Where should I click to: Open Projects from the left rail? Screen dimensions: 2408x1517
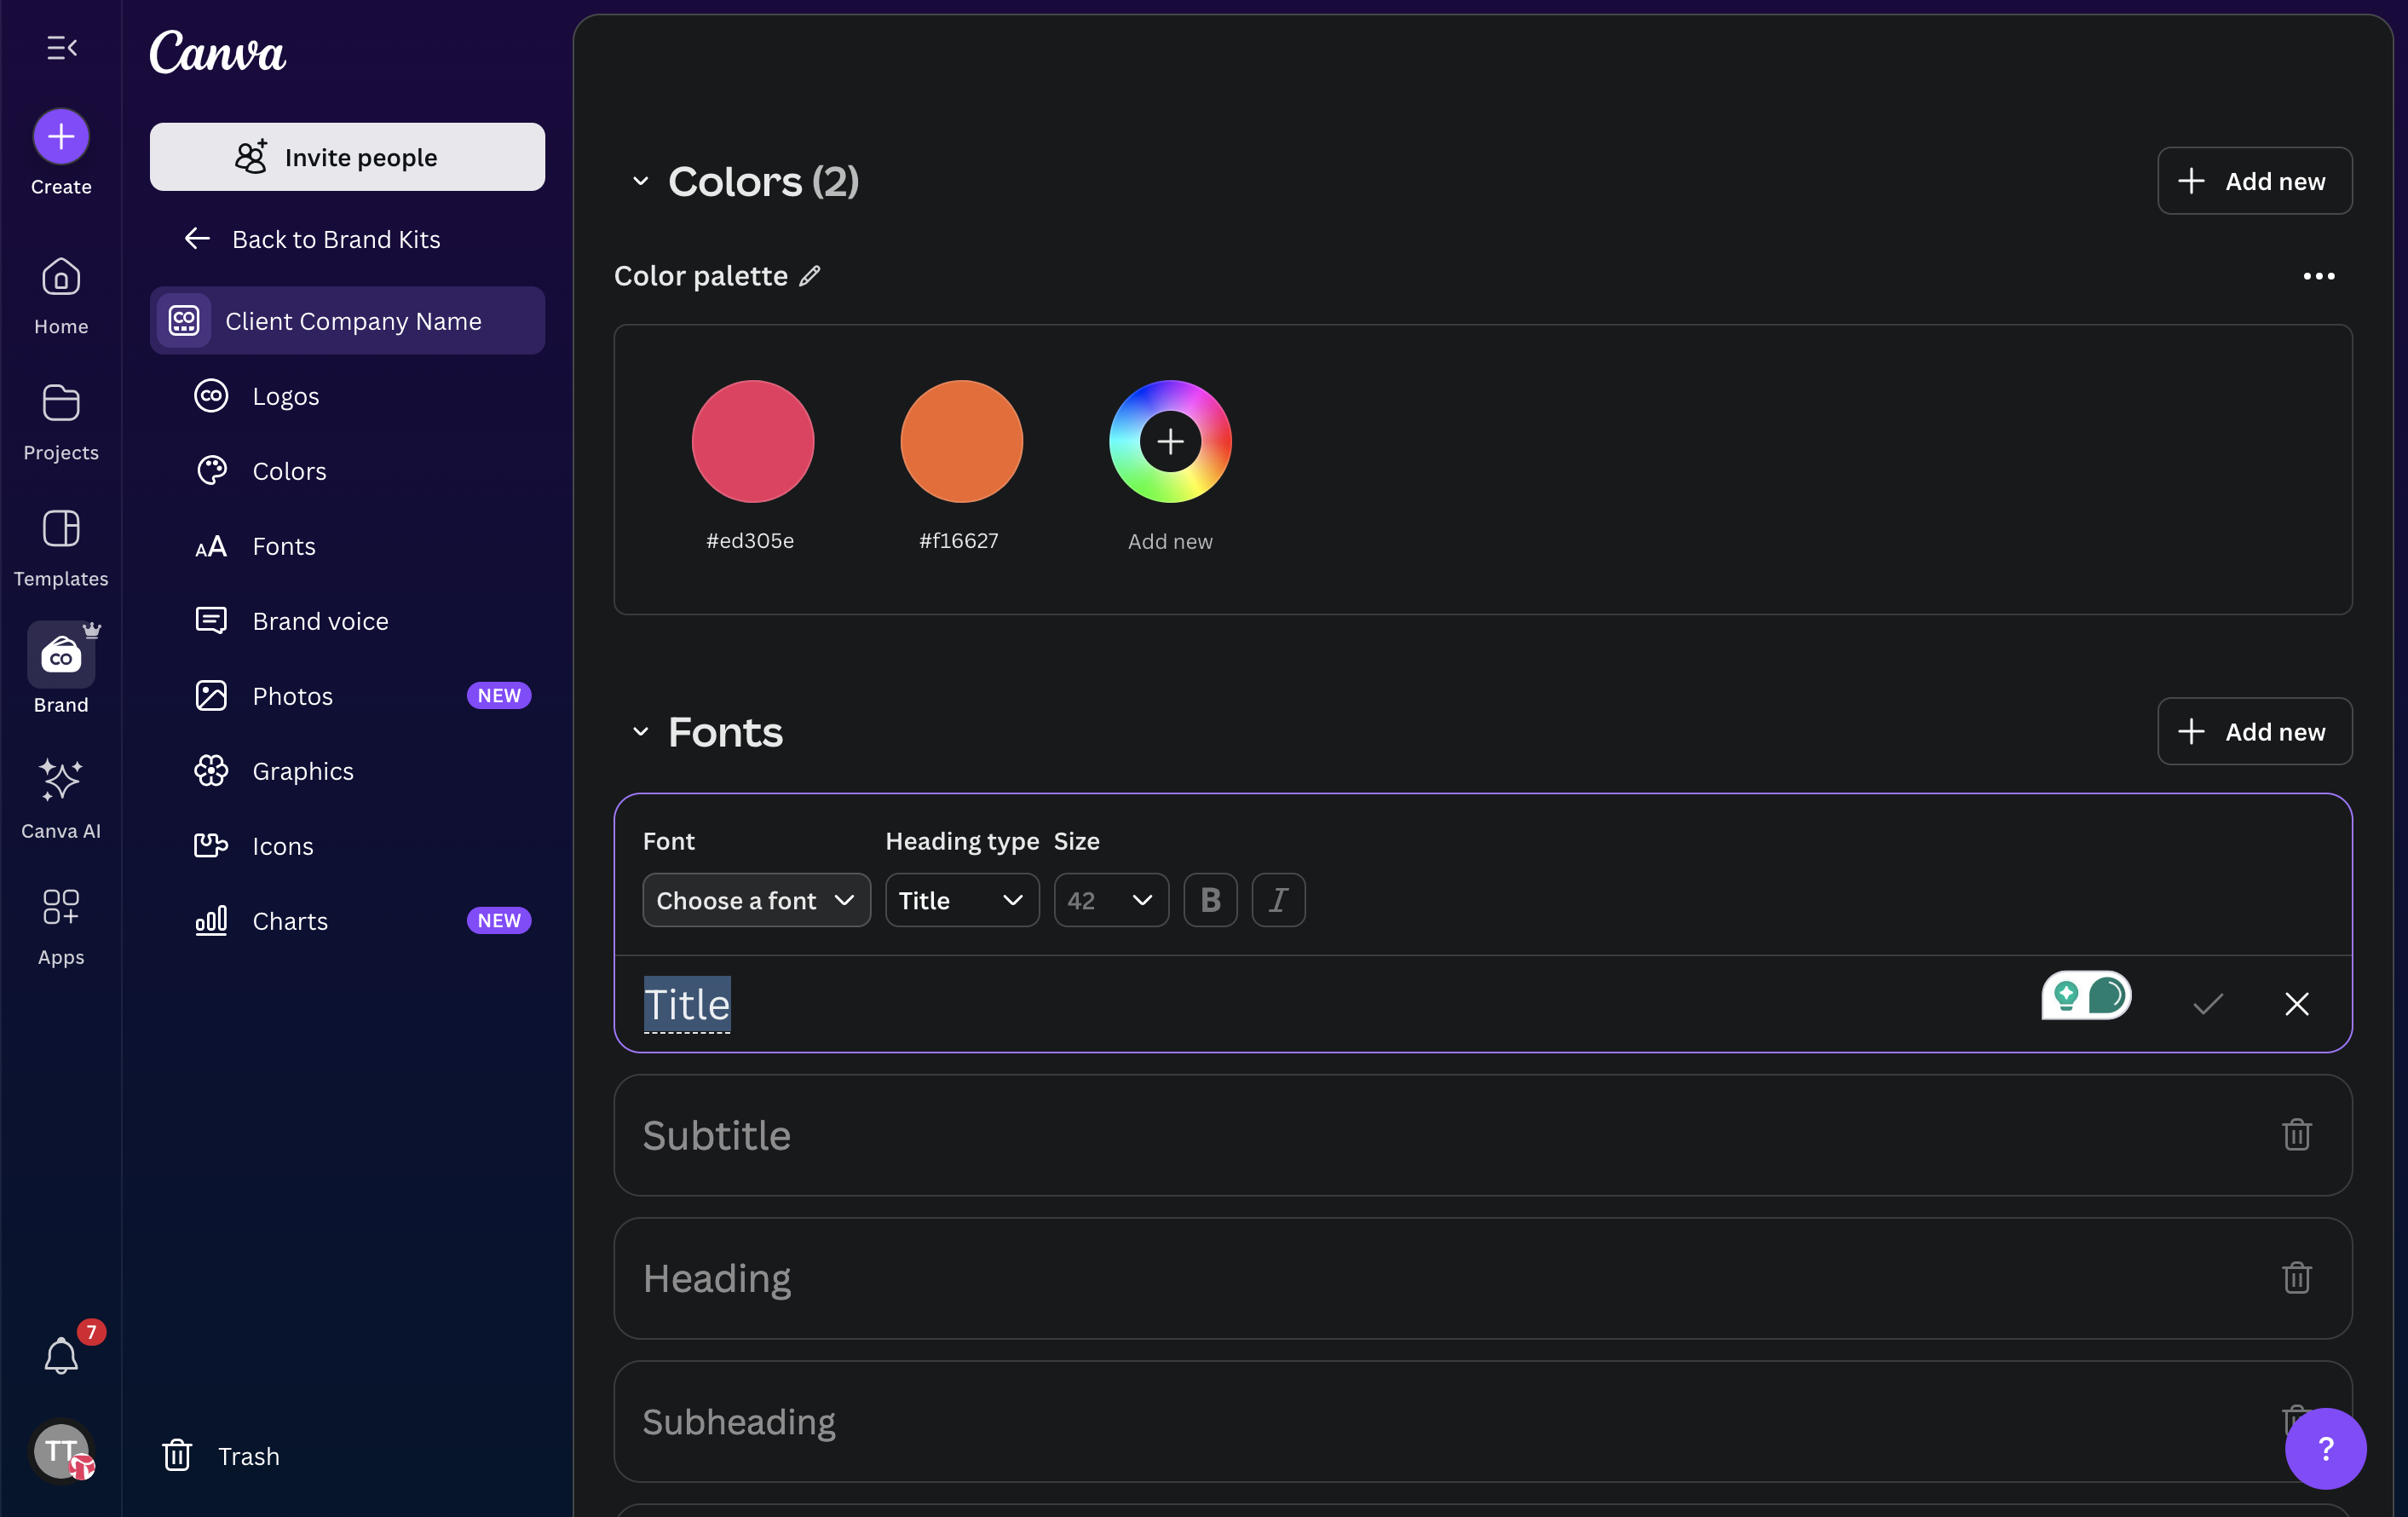tap(61, 422)
